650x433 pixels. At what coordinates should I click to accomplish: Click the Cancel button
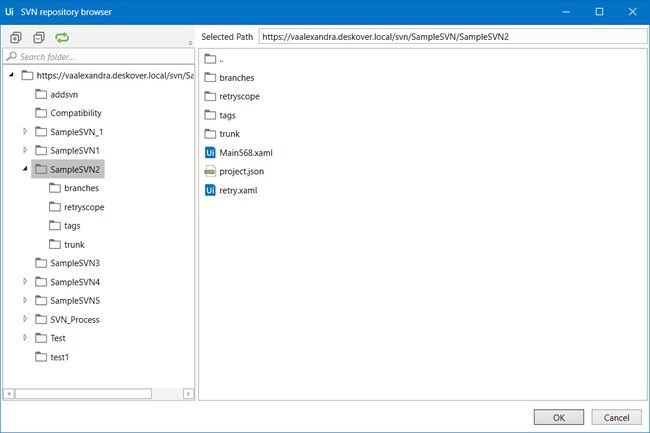tap(616, 417)
